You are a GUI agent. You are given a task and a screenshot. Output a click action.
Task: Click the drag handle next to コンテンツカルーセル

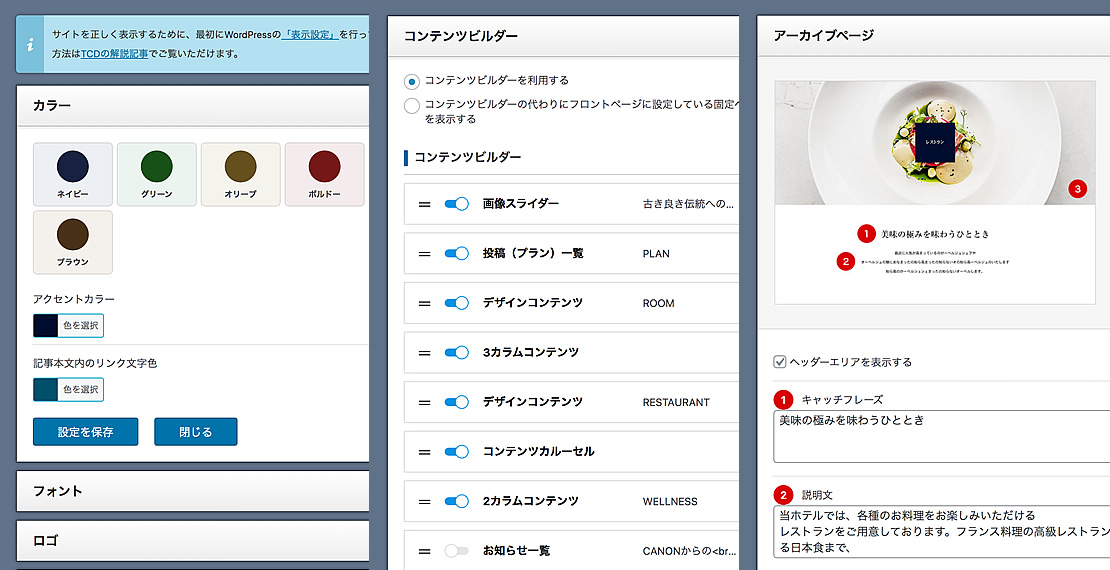tap(424, 452)
